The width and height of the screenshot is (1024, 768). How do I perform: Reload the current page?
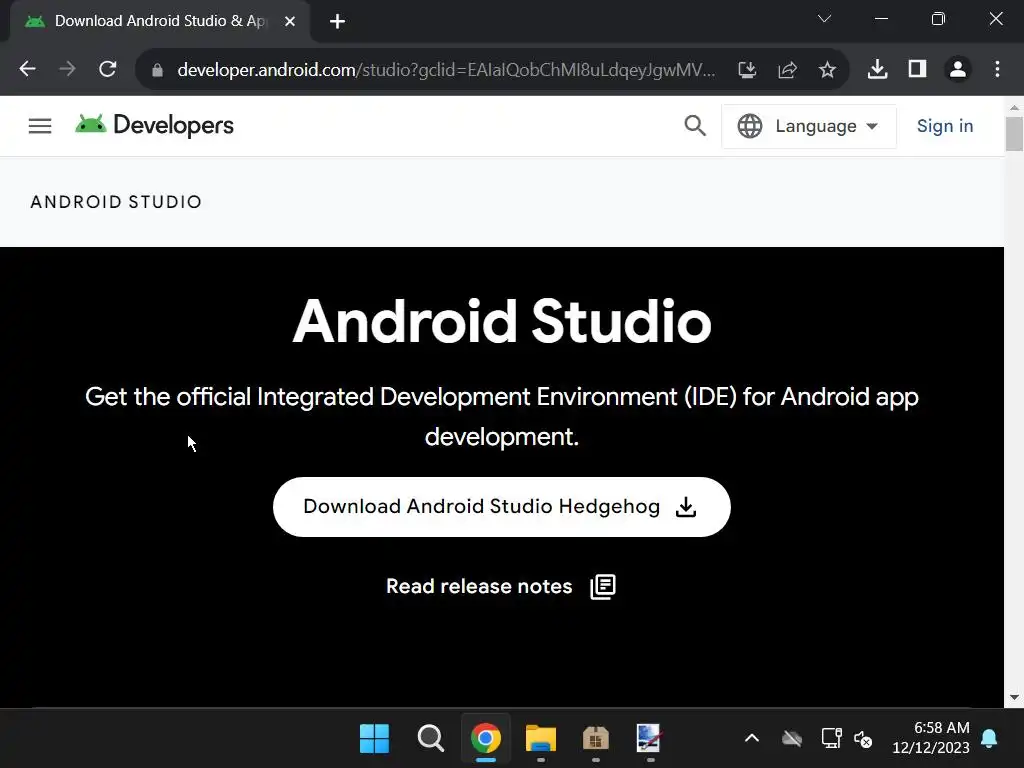click(x=108, y=69)
